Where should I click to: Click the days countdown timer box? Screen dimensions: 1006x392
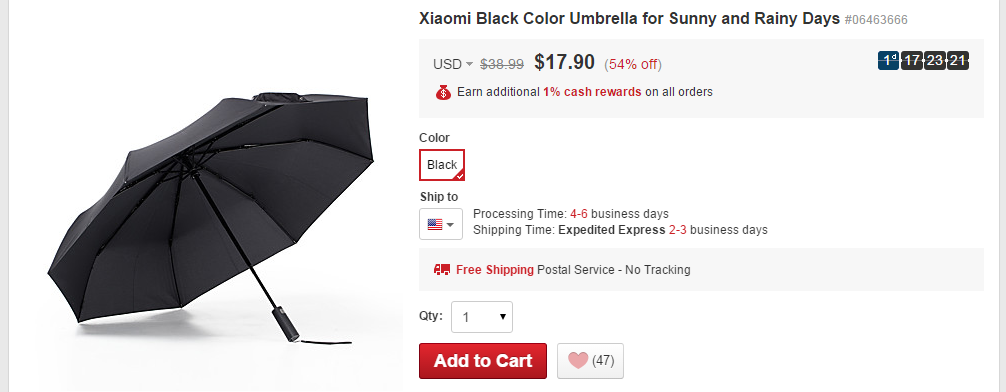point(889,60)
